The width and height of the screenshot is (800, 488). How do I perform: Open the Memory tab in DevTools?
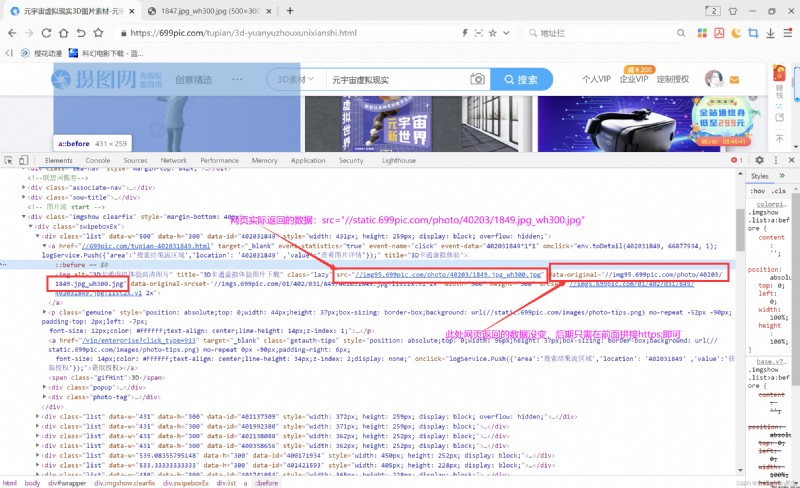coord(264,160)
